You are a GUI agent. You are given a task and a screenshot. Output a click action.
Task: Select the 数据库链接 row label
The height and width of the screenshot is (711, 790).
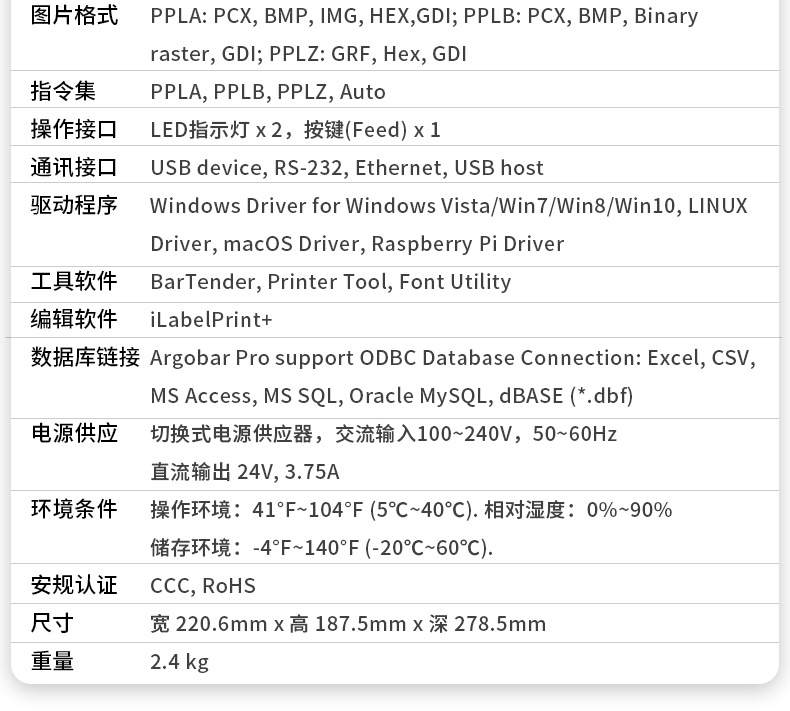pyautogui.click(x=85, y=357)
